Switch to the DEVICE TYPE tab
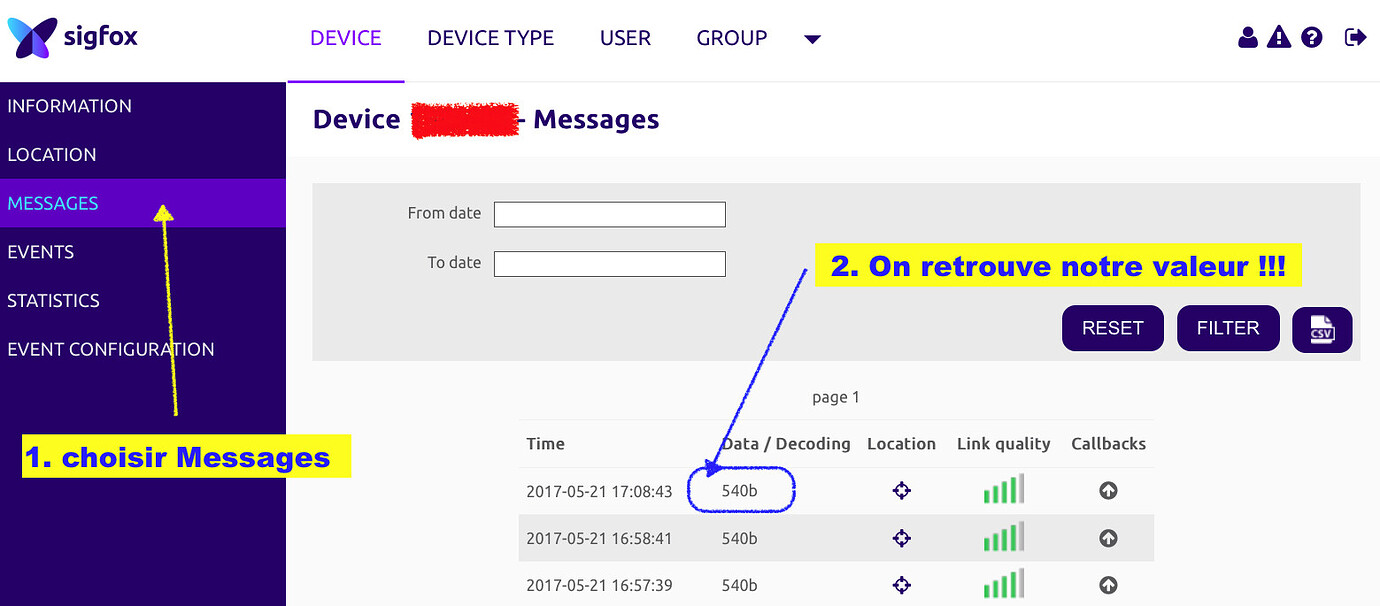This screenshot has height=606, width=1380. pos(490,38)
